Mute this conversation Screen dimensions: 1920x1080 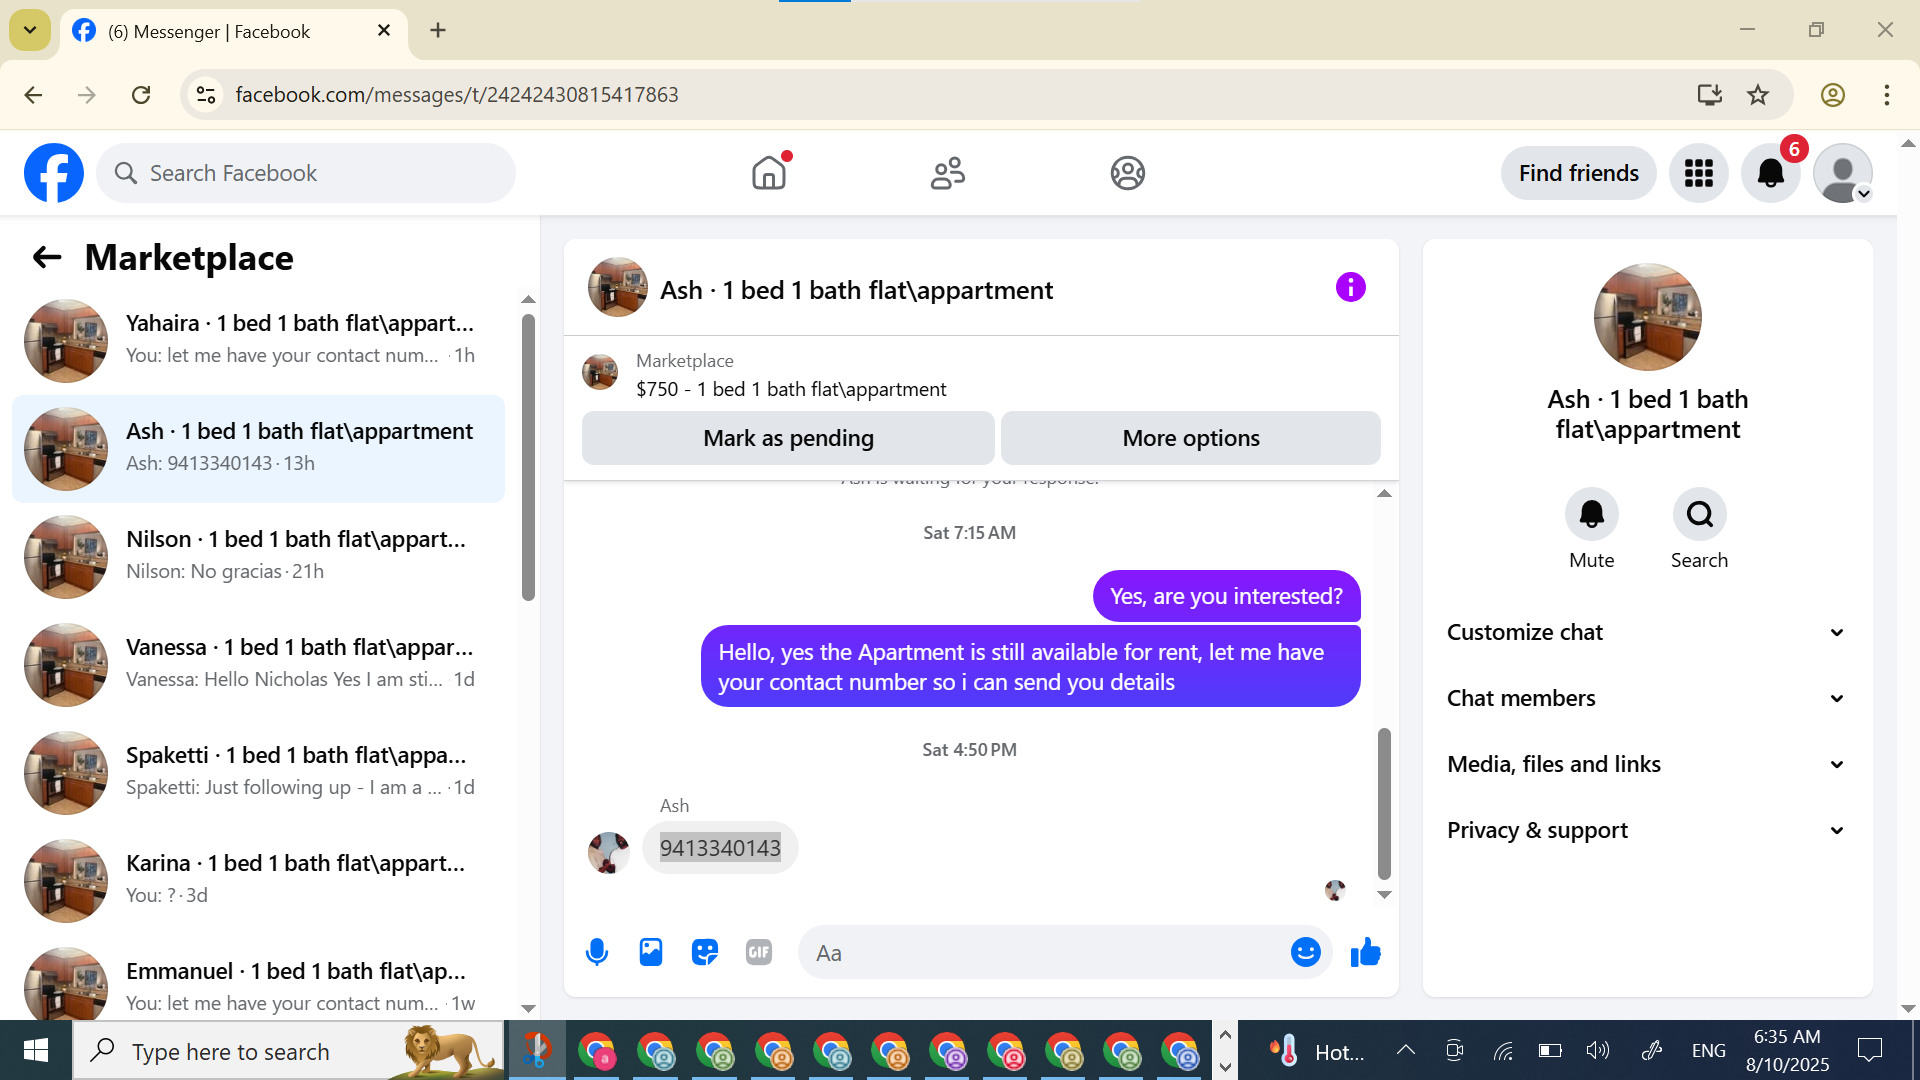point(1591,515)
